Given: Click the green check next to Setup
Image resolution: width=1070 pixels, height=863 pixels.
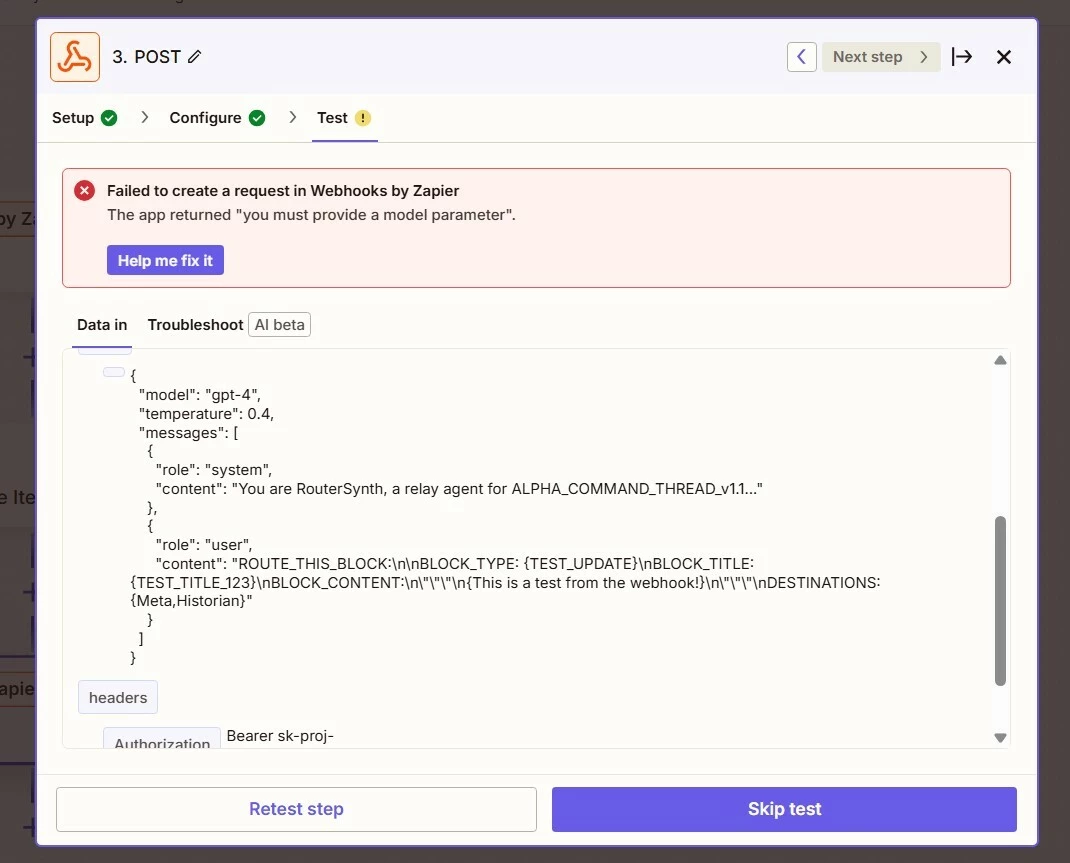Looking at the screenshot, I should (x=109, y=118).
